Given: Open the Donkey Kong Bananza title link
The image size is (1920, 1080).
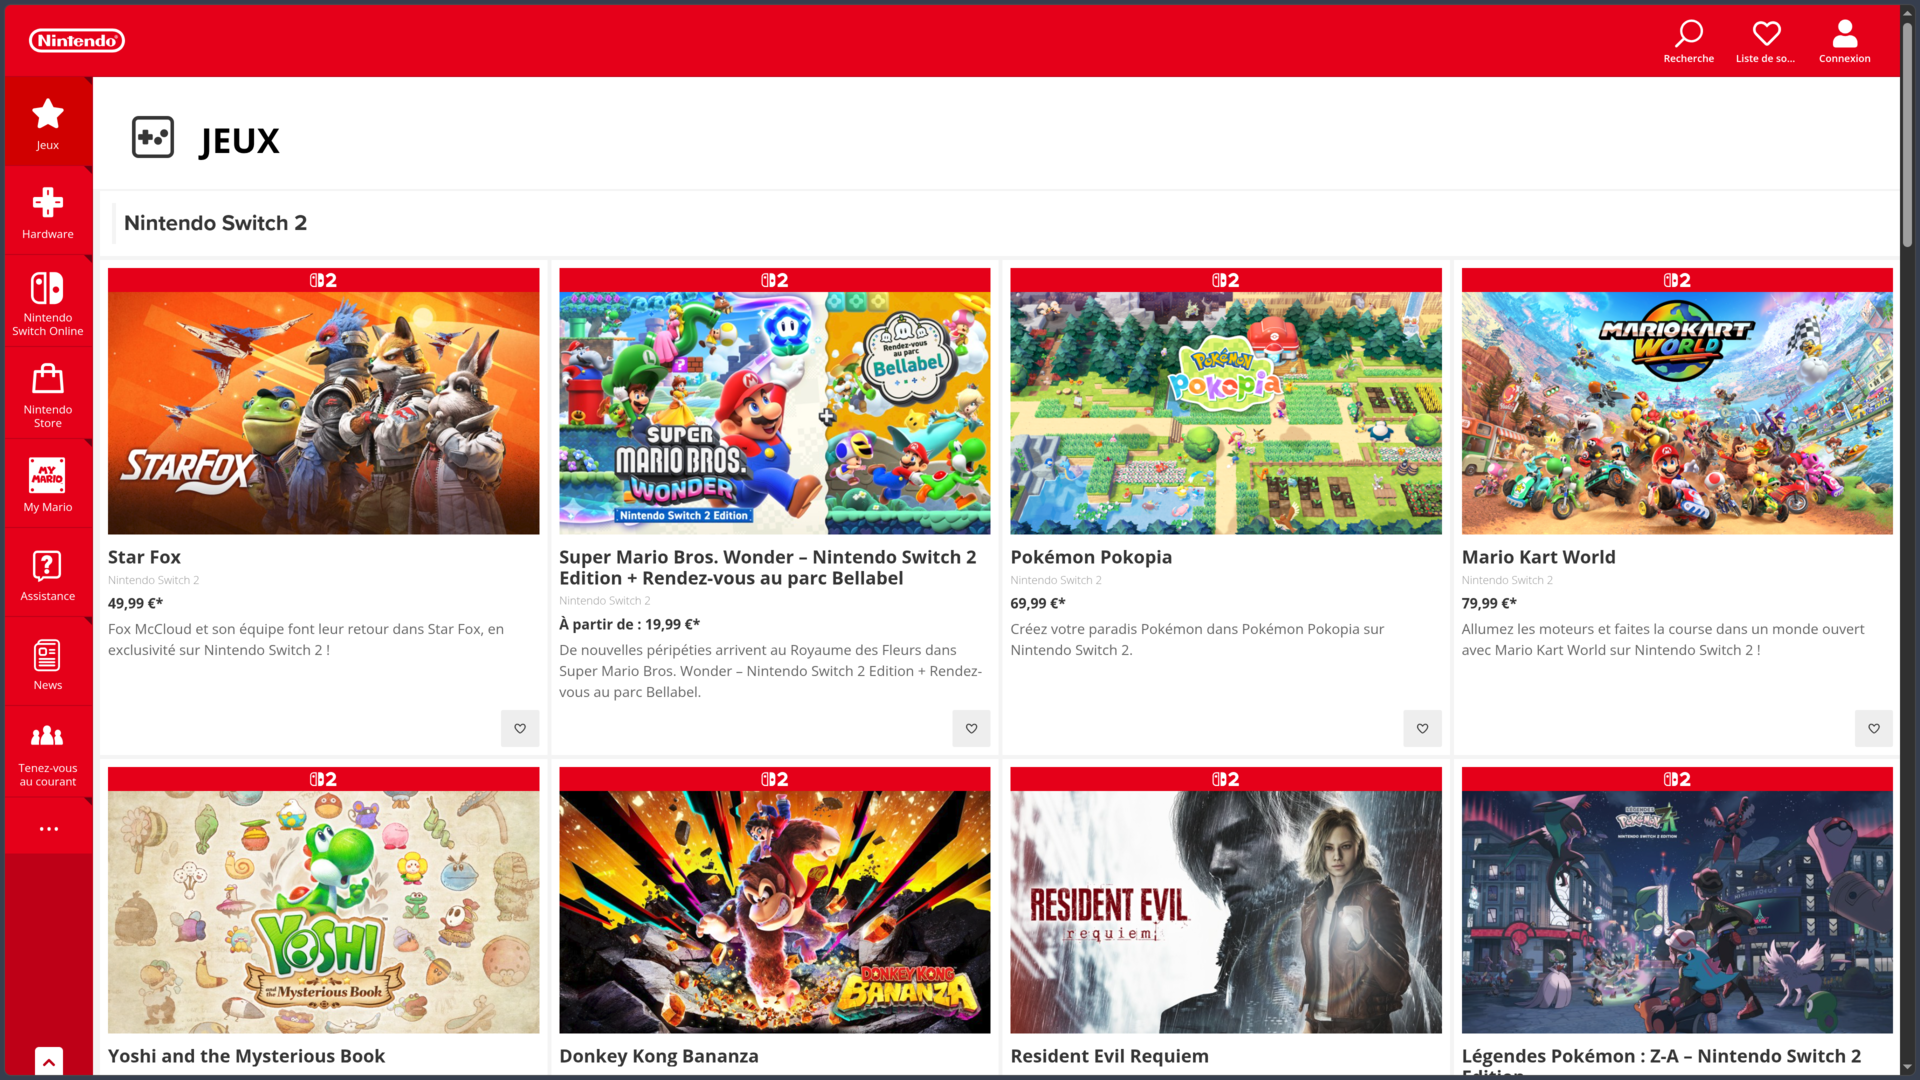Looking at the screenshot, I should [x=658, y=1056].
